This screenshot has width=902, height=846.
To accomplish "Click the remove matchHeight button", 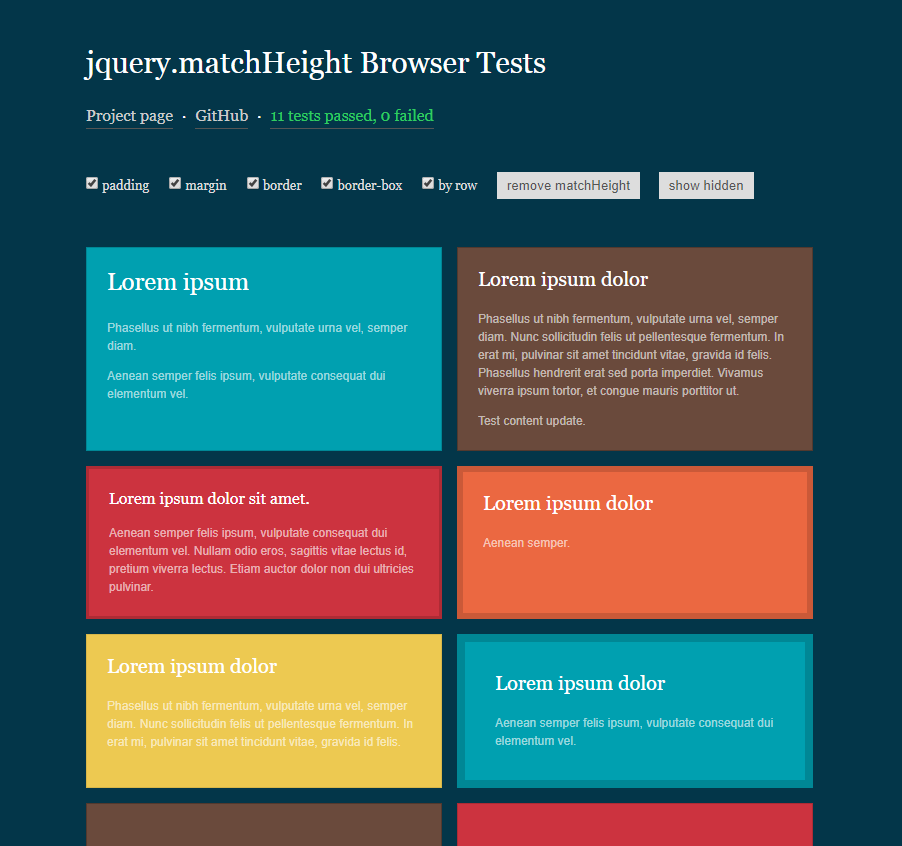I will coord(568,185).
